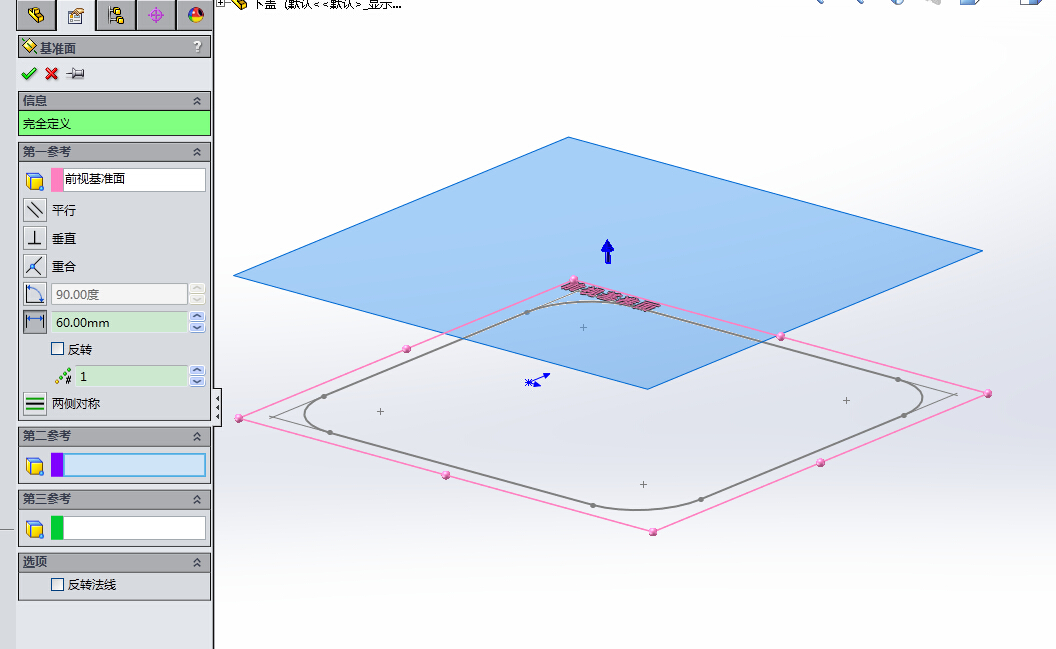This screenshot has width=1056, height=649.
Task: Click the purple second reference swatch
Action: pyautogui.click(x=57, y=465)
